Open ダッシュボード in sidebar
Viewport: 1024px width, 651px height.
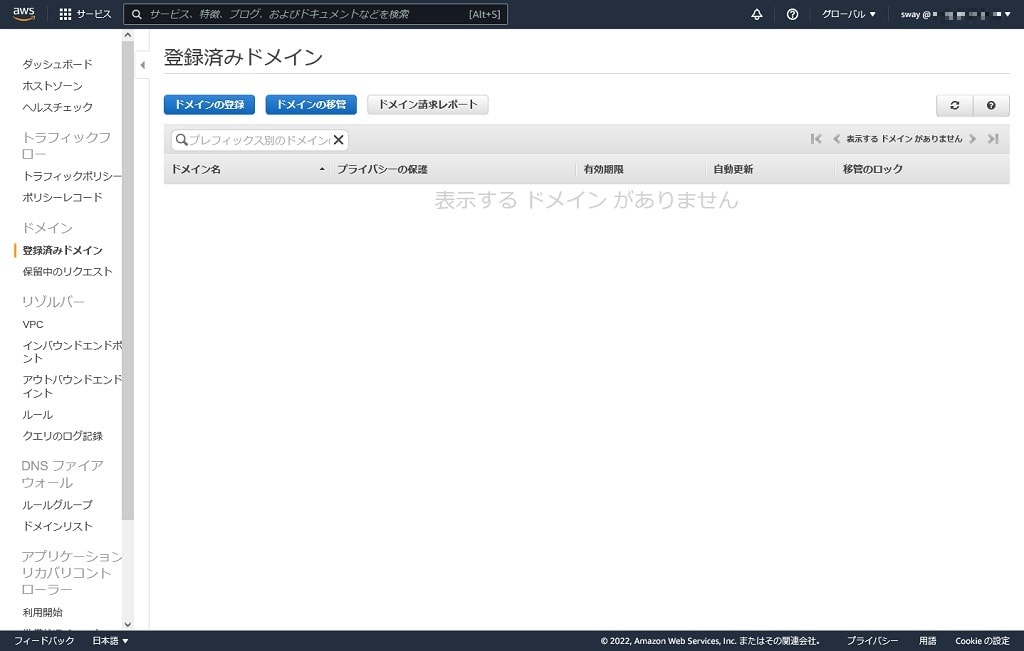coord(57,64)
